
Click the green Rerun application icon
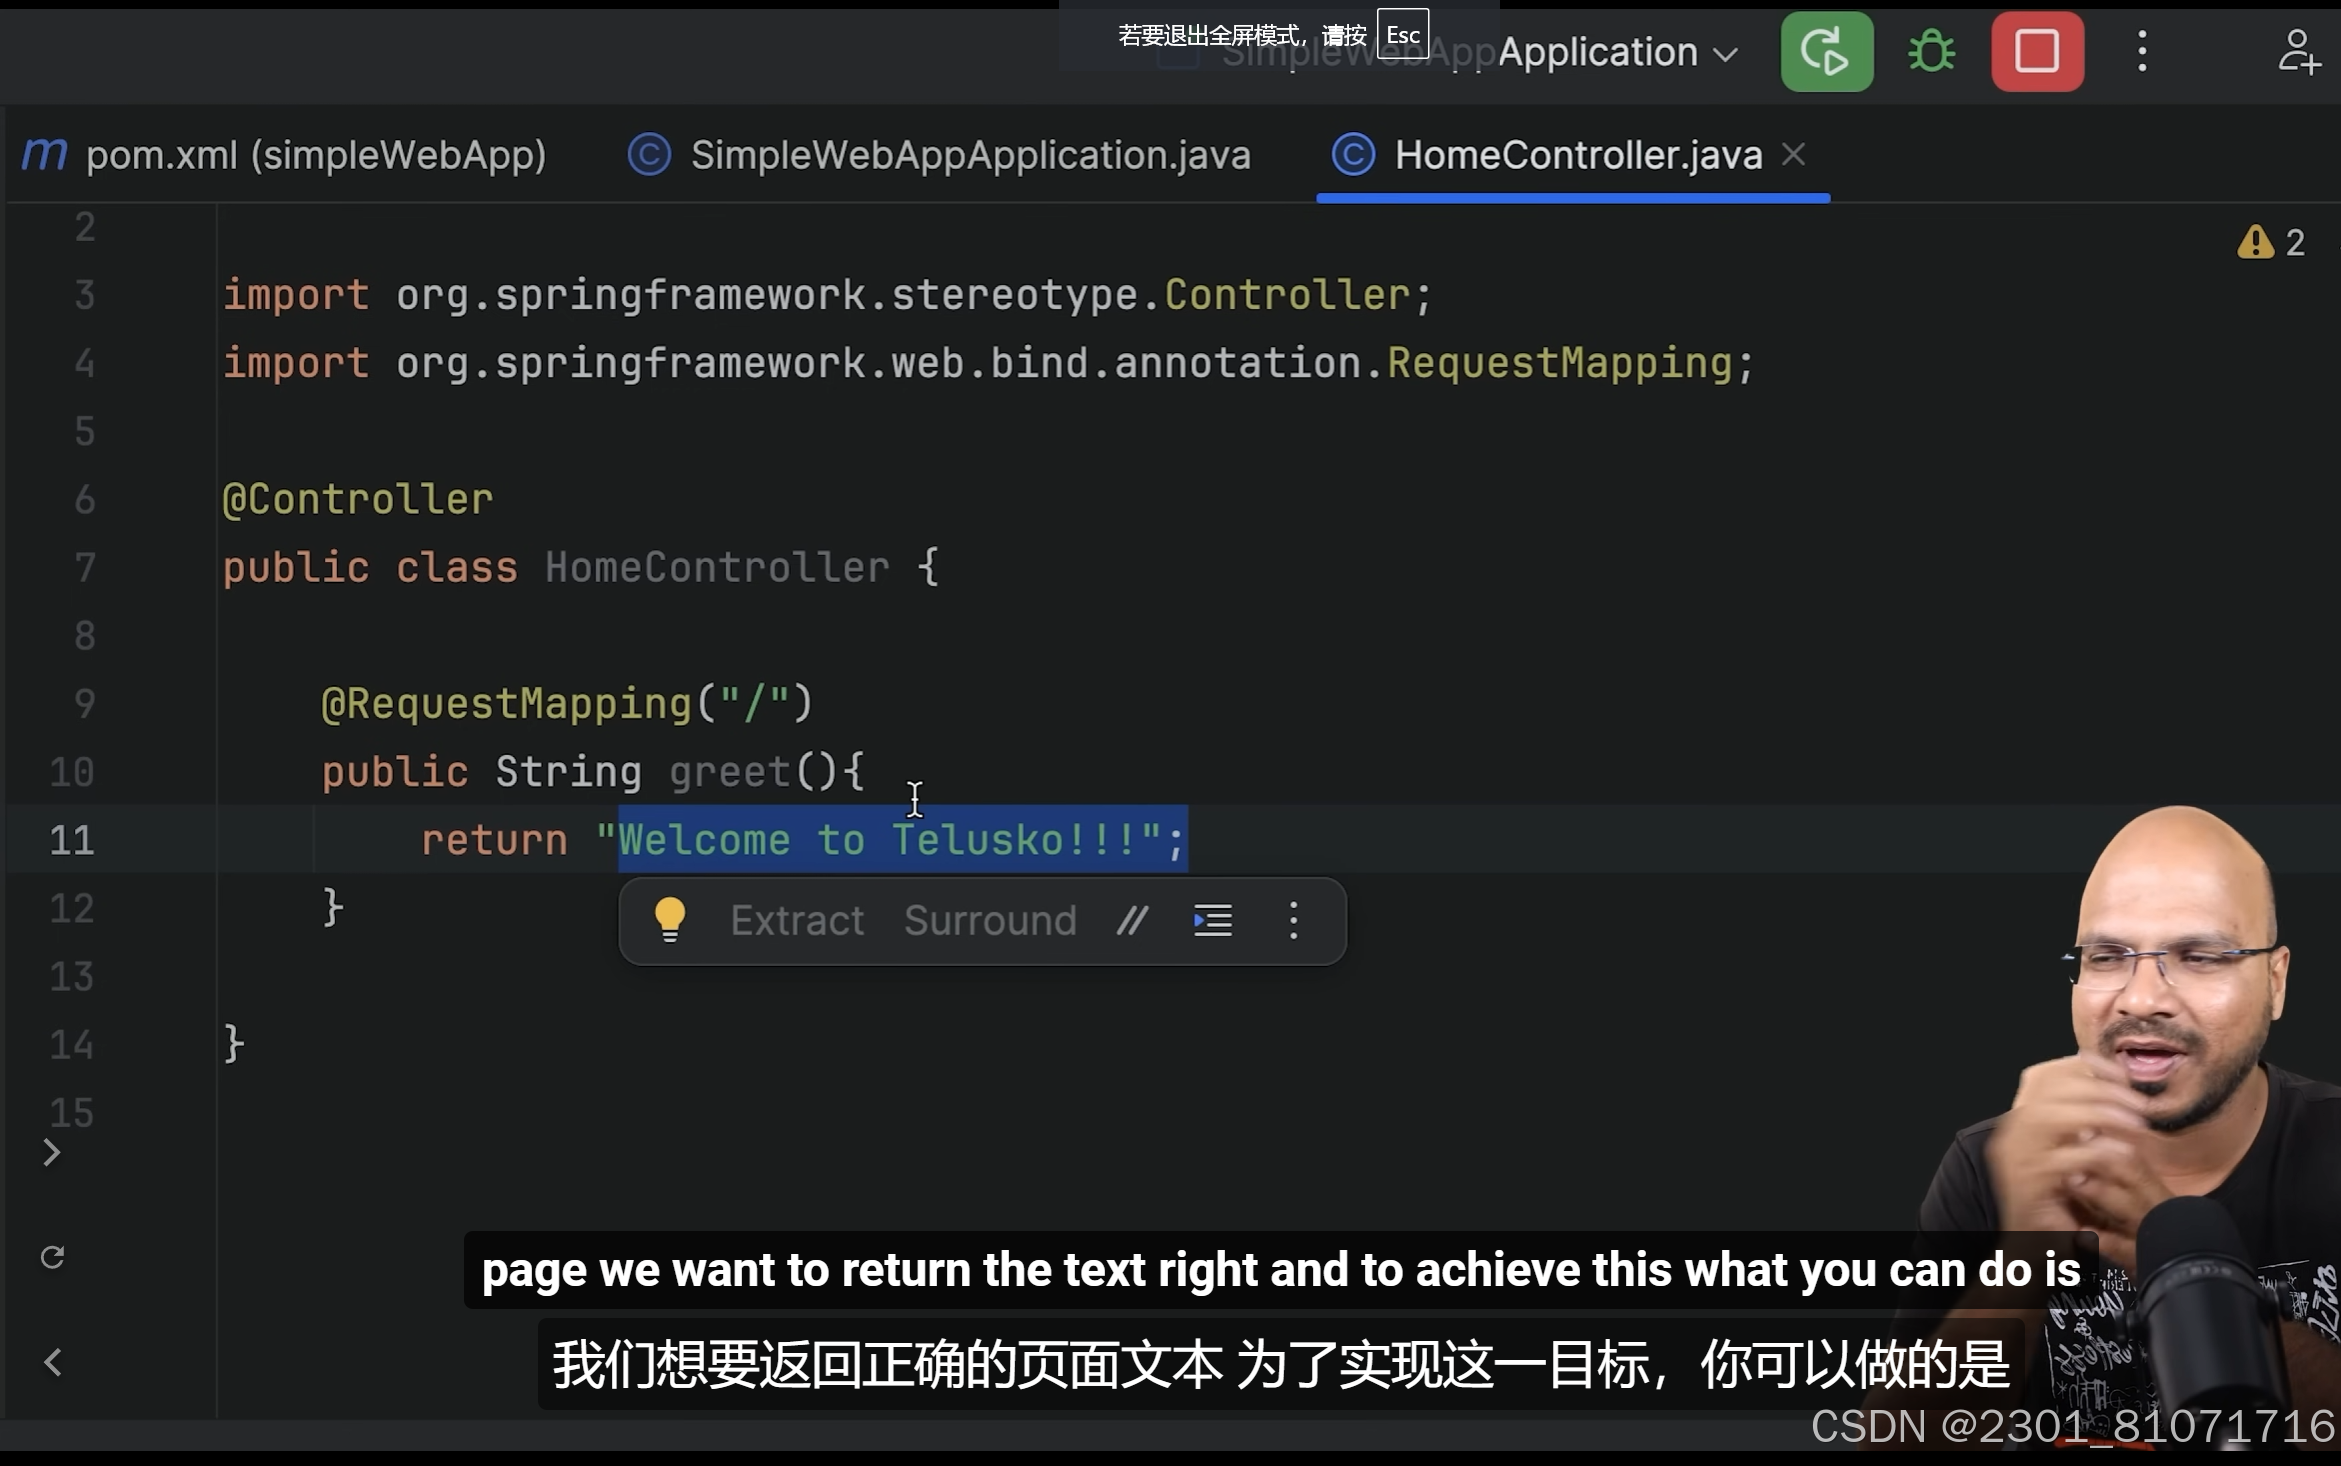pyautogui.click(x=1826, y=52)
